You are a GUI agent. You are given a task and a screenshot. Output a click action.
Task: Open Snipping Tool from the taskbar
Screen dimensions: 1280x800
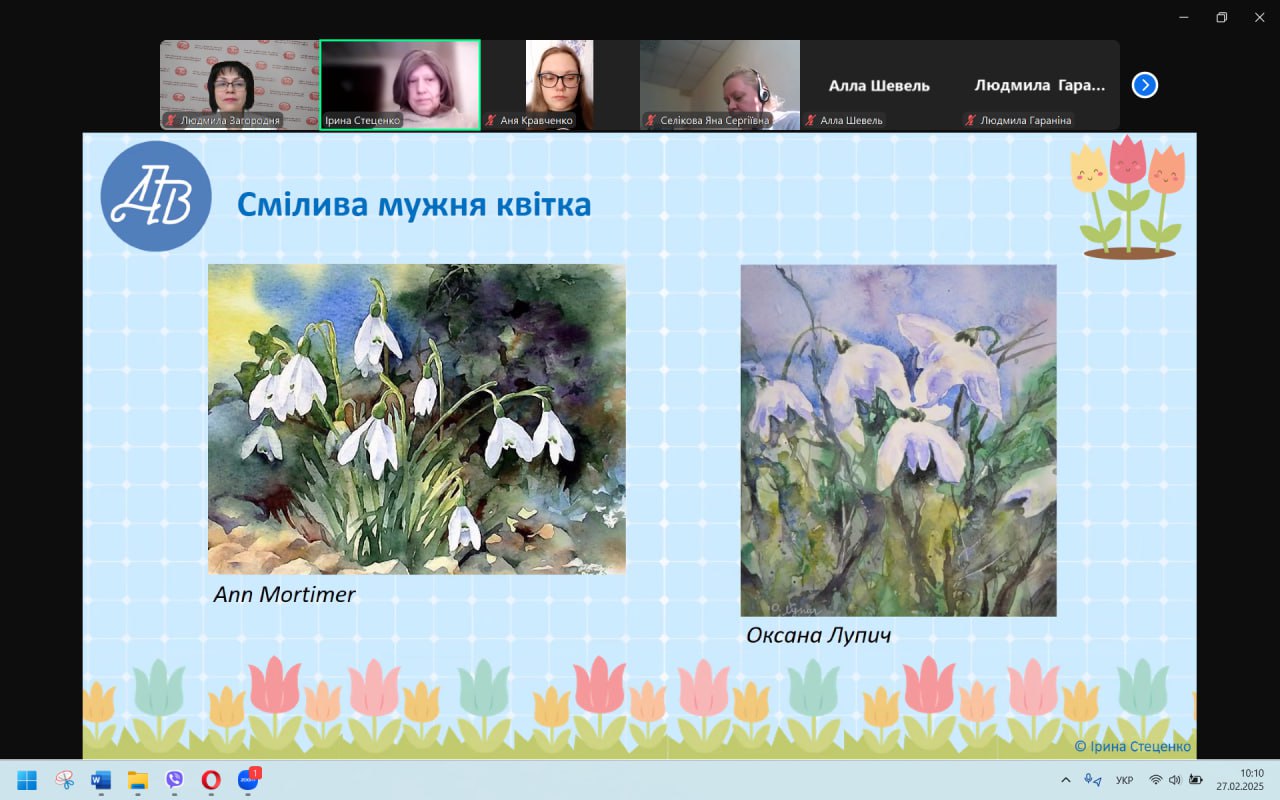point(64,780)
